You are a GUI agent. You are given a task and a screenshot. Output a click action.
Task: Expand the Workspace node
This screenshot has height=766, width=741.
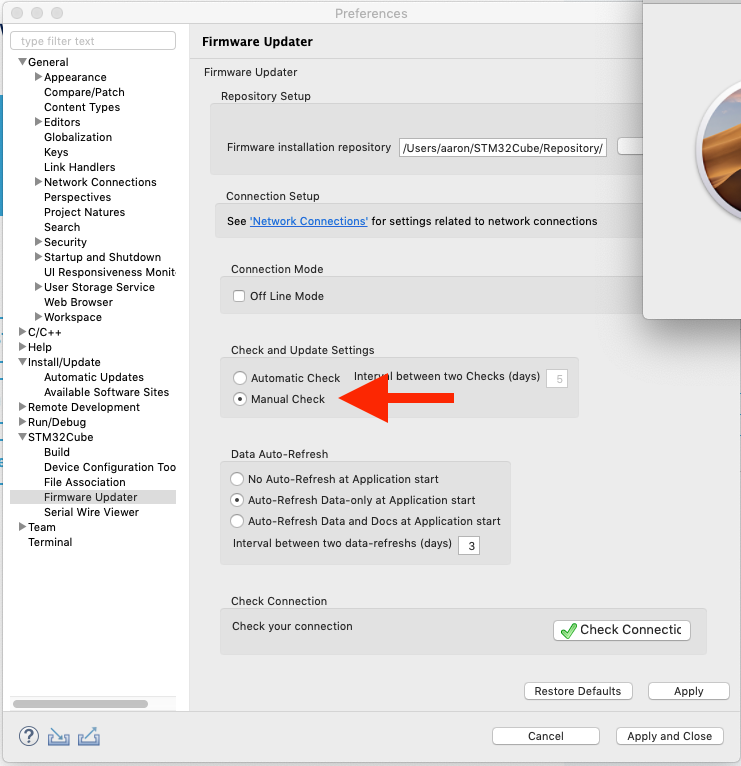click(38, 317)
